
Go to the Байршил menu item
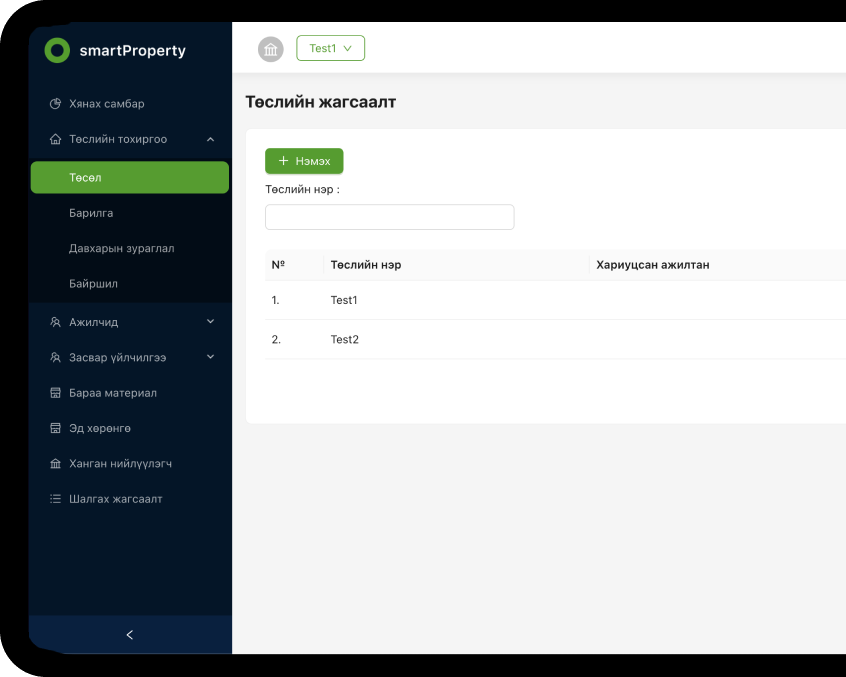coord(93,284)
